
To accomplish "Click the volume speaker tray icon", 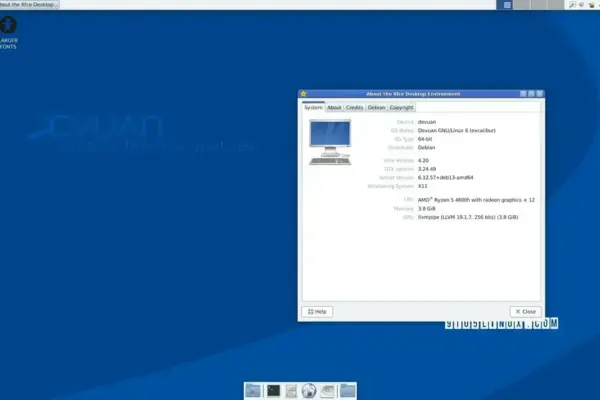I will coord(582,5).
